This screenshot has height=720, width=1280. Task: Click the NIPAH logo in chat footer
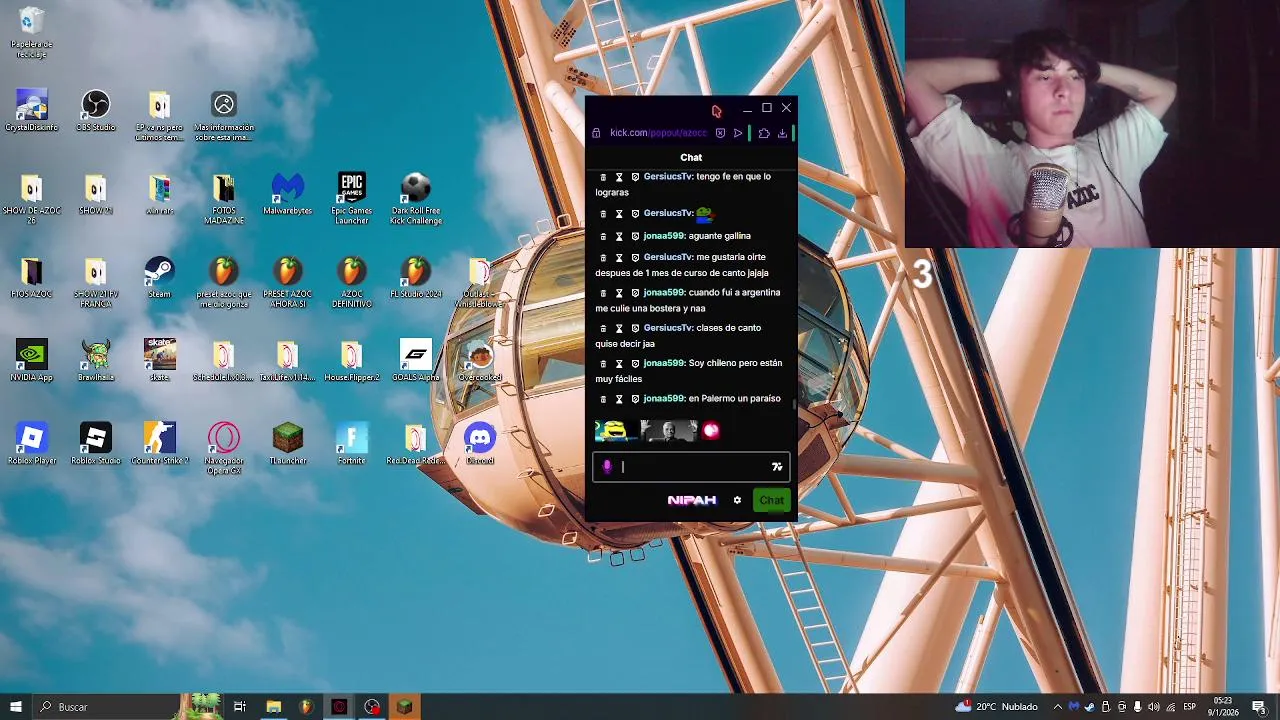(x=692, y=500)
